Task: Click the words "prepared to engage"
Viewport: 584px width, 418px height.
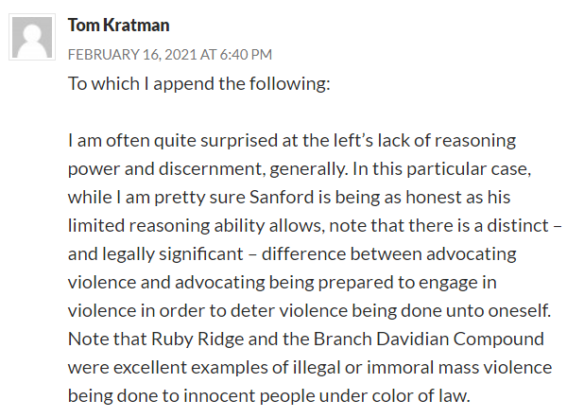Action: click(x=403, y=282)
